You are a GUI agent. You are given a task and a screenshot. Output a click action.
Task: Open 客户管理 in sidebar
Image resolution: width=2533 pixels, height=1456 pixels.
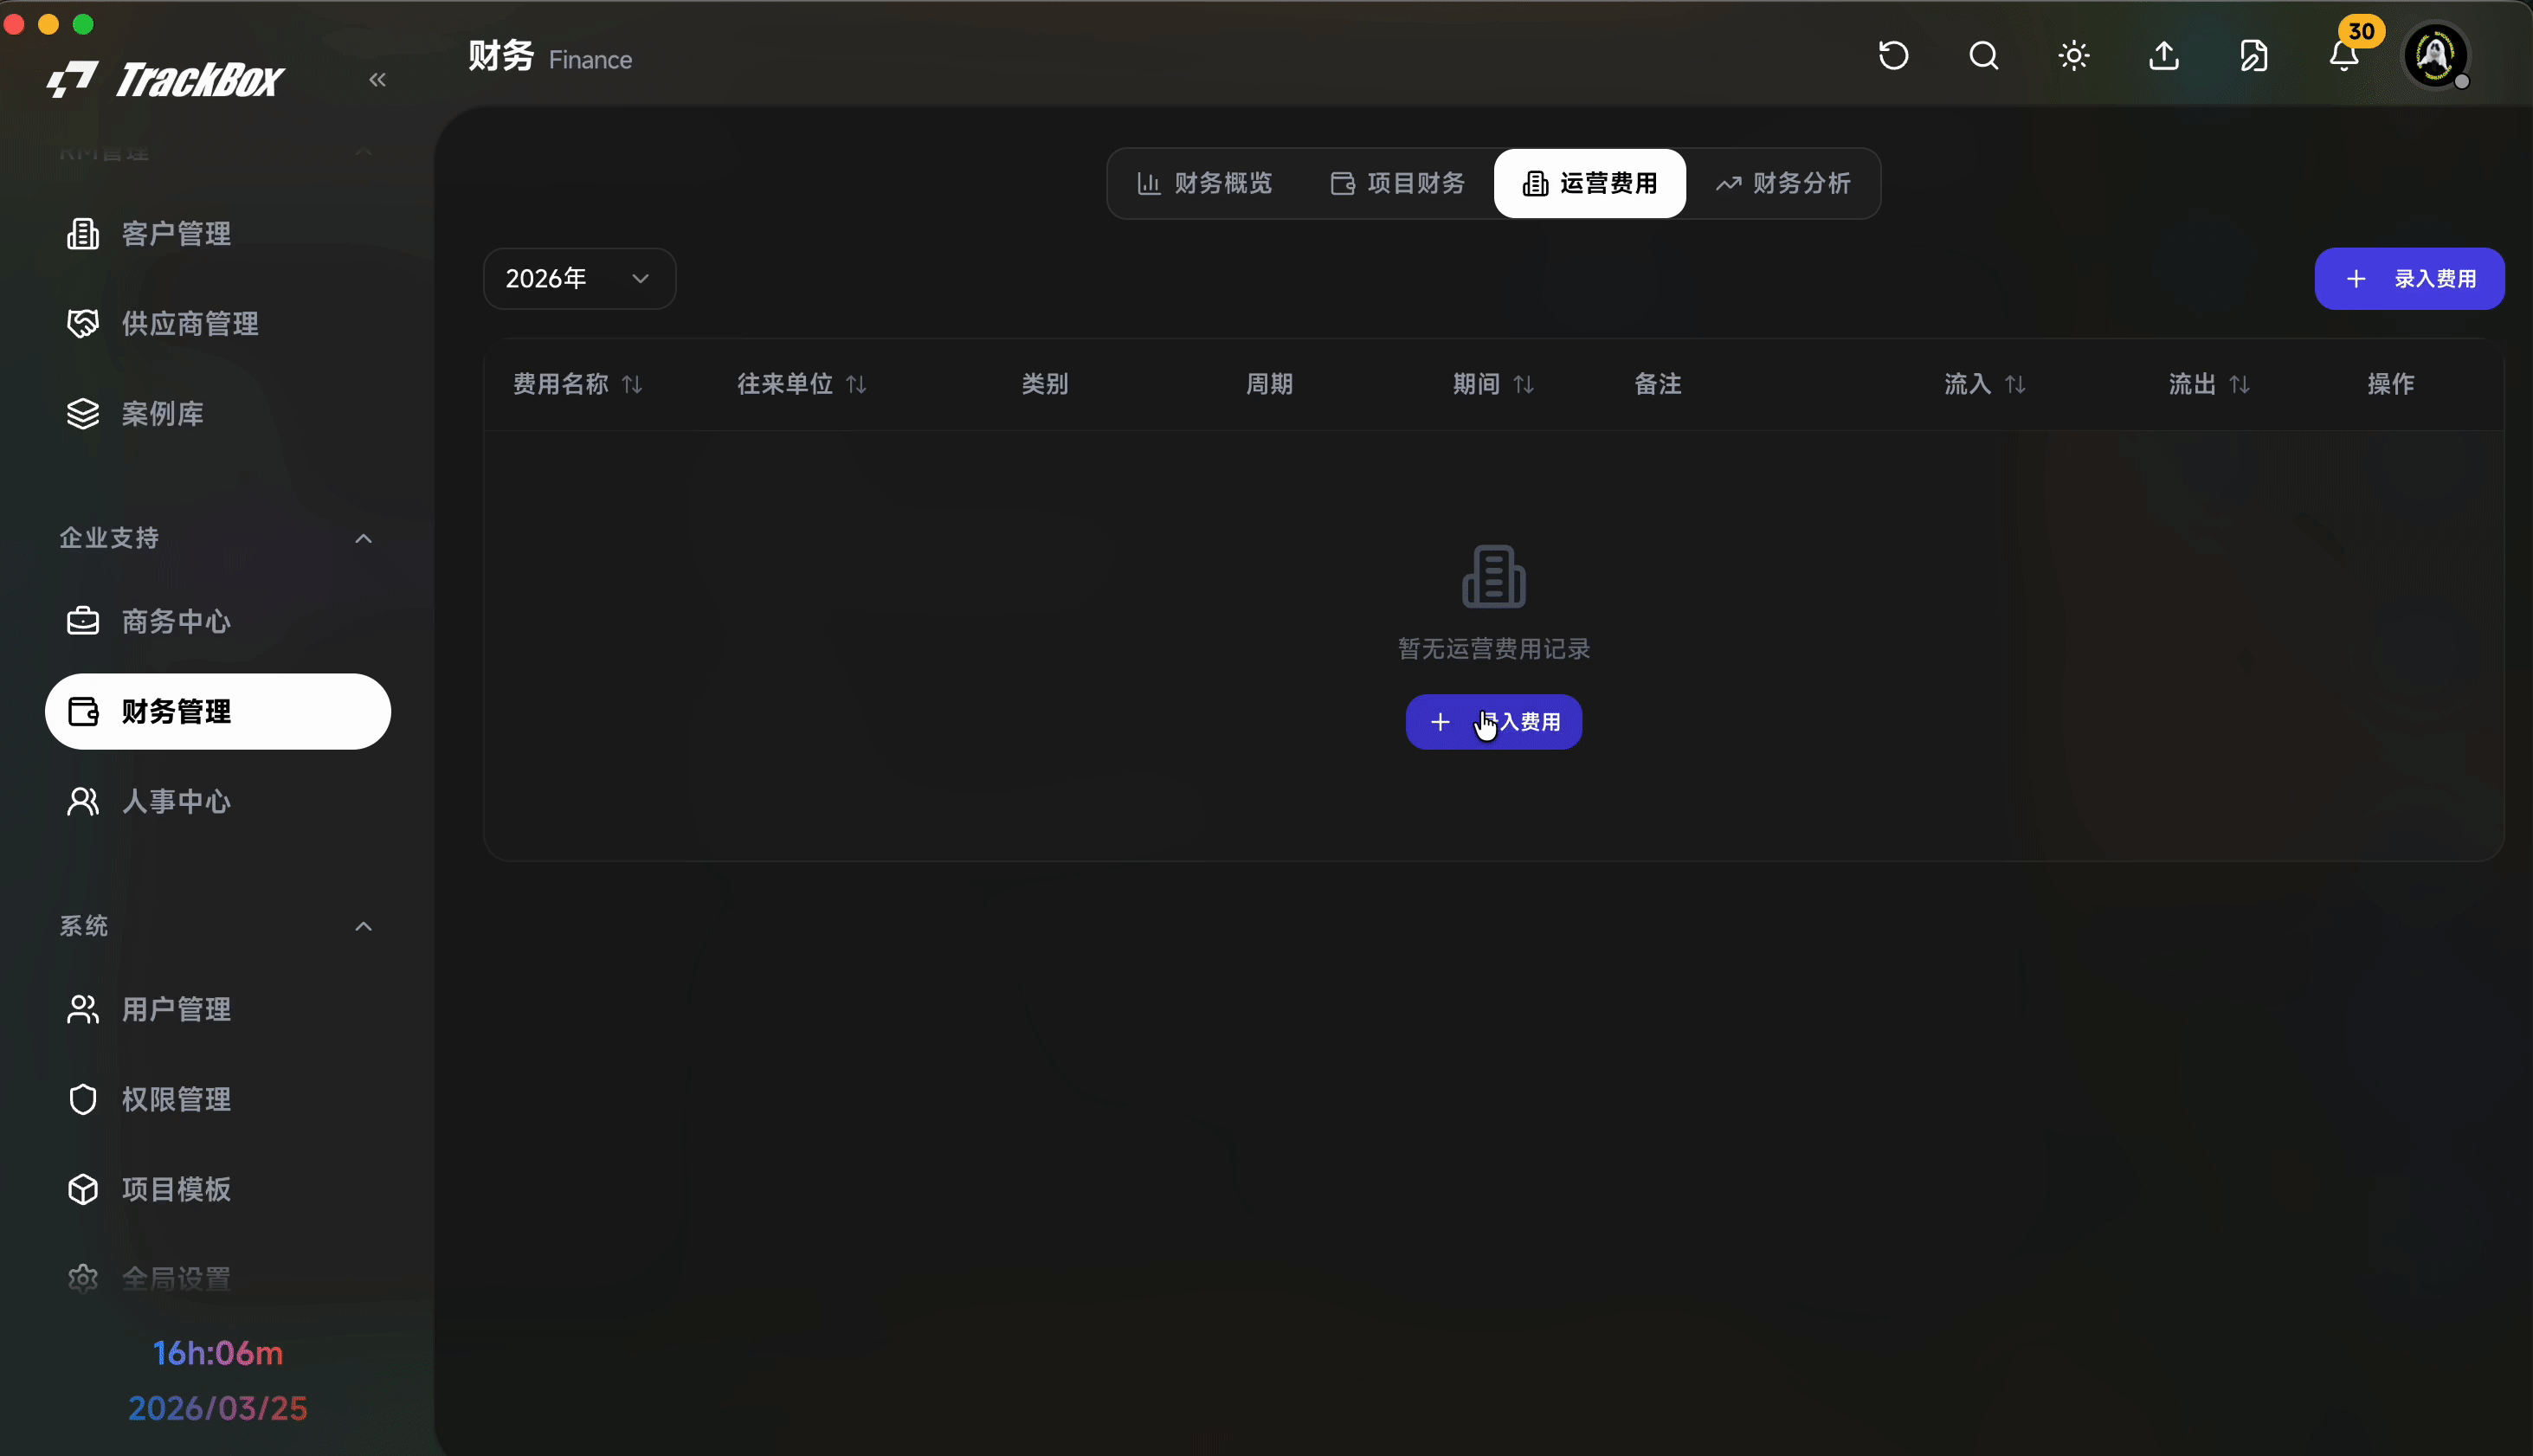pos(217,234)
